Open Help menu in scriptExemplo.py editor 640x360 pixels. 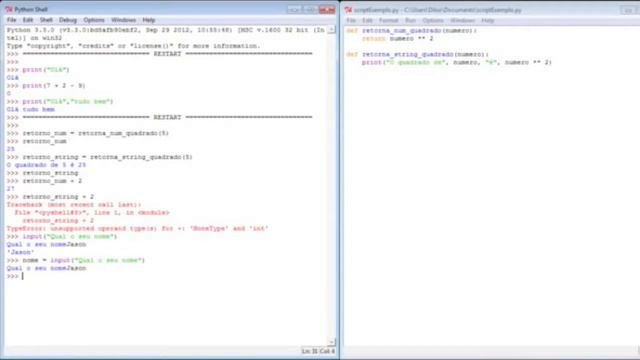pos(488,20)
